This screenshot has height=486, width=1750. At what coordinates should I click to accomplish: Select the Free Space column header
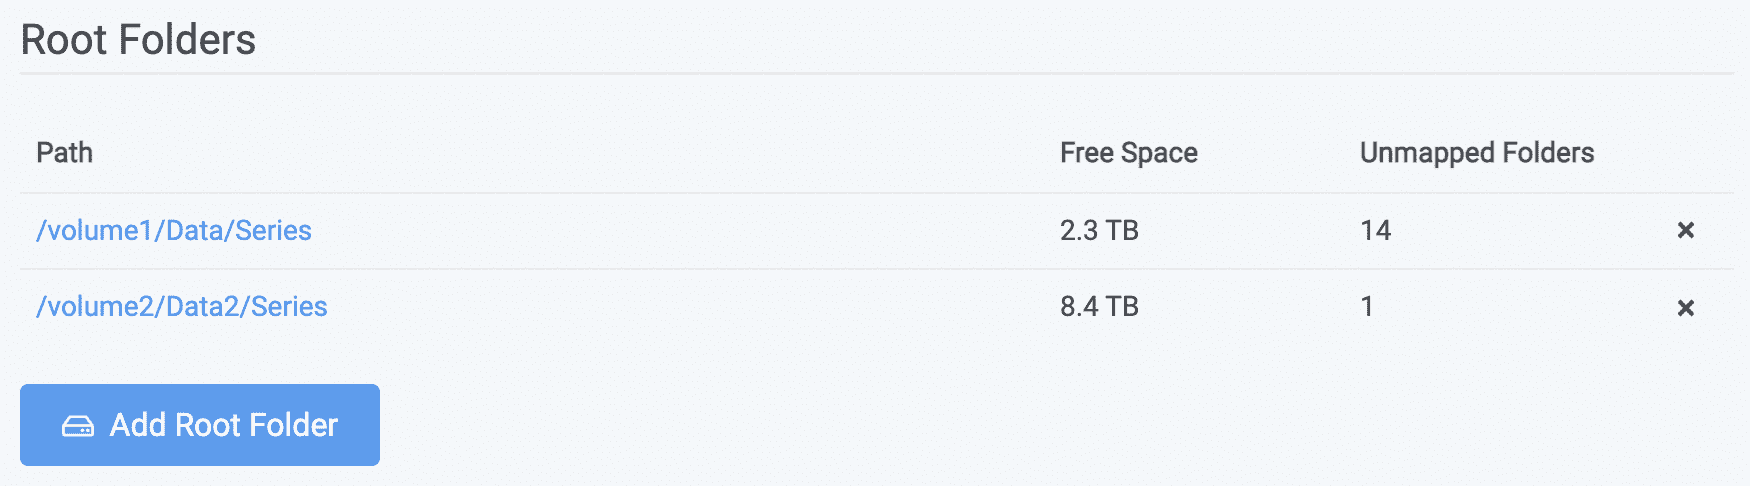click(1129, 153)
